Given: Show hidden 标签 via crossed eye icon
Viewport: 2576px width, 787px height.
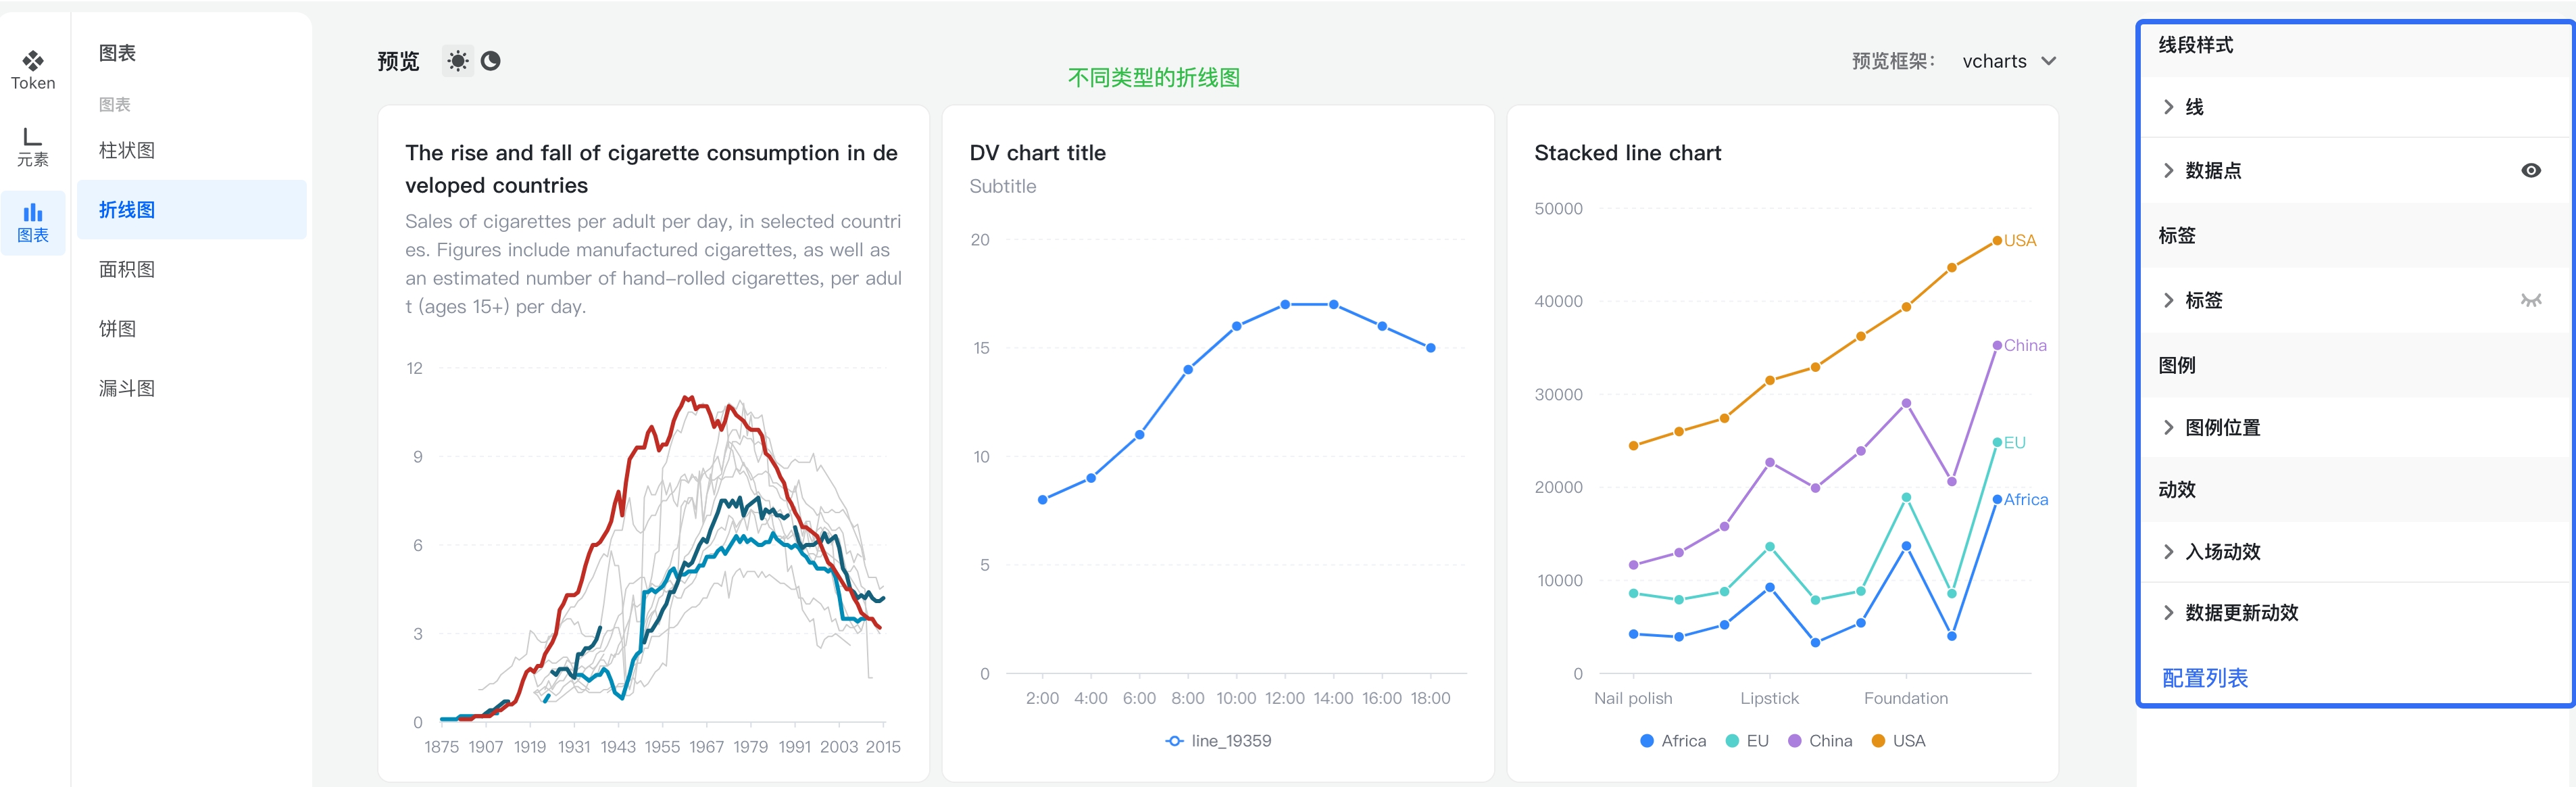Looking at the screenshot, I should 2530,300.
